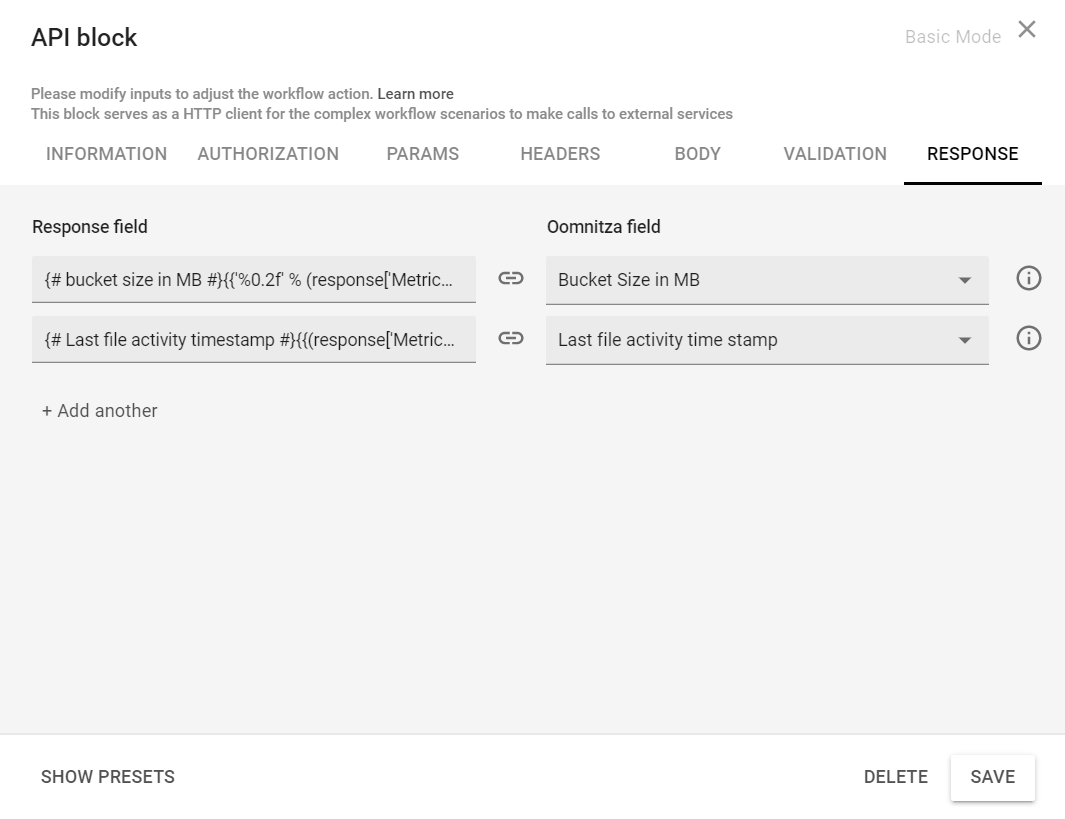The width and height of the screenshot is (1065, 819).
Task: Switch to Basic Mode
Action: (952, 37)
